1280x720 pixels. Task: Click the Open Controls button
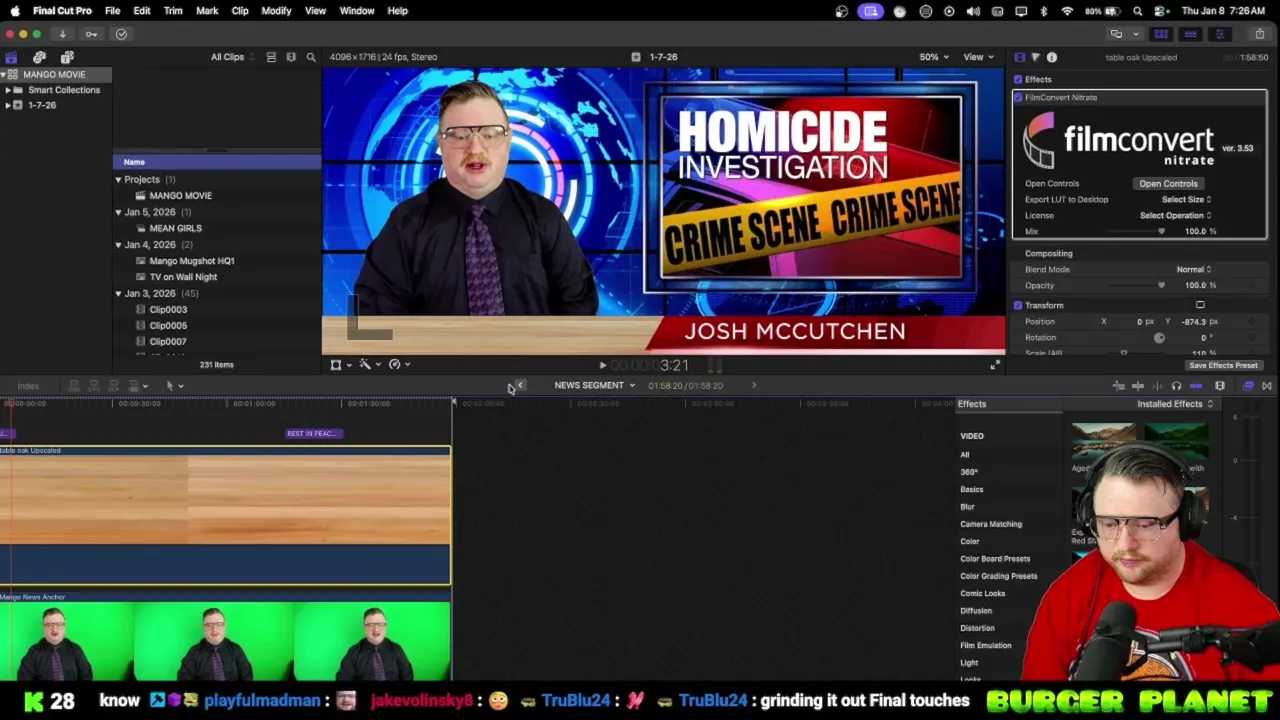[x=1168, y=184]
